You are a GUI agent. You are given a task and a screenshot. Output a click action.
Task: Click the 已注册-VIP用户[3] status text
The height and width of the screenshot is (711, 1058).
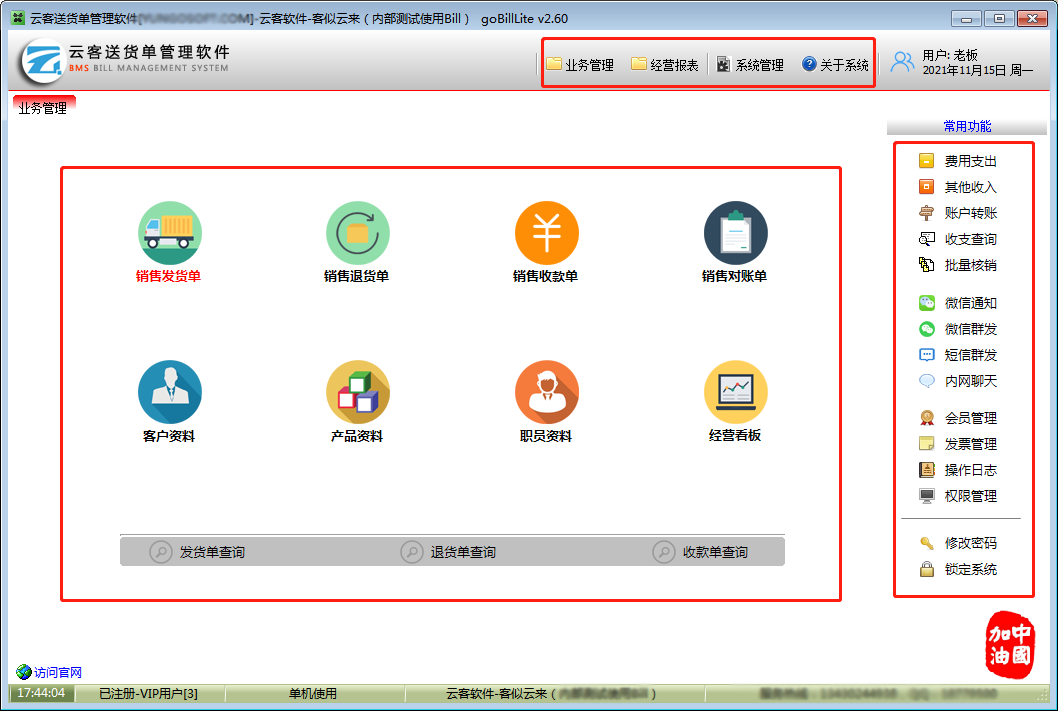(148, 693)
